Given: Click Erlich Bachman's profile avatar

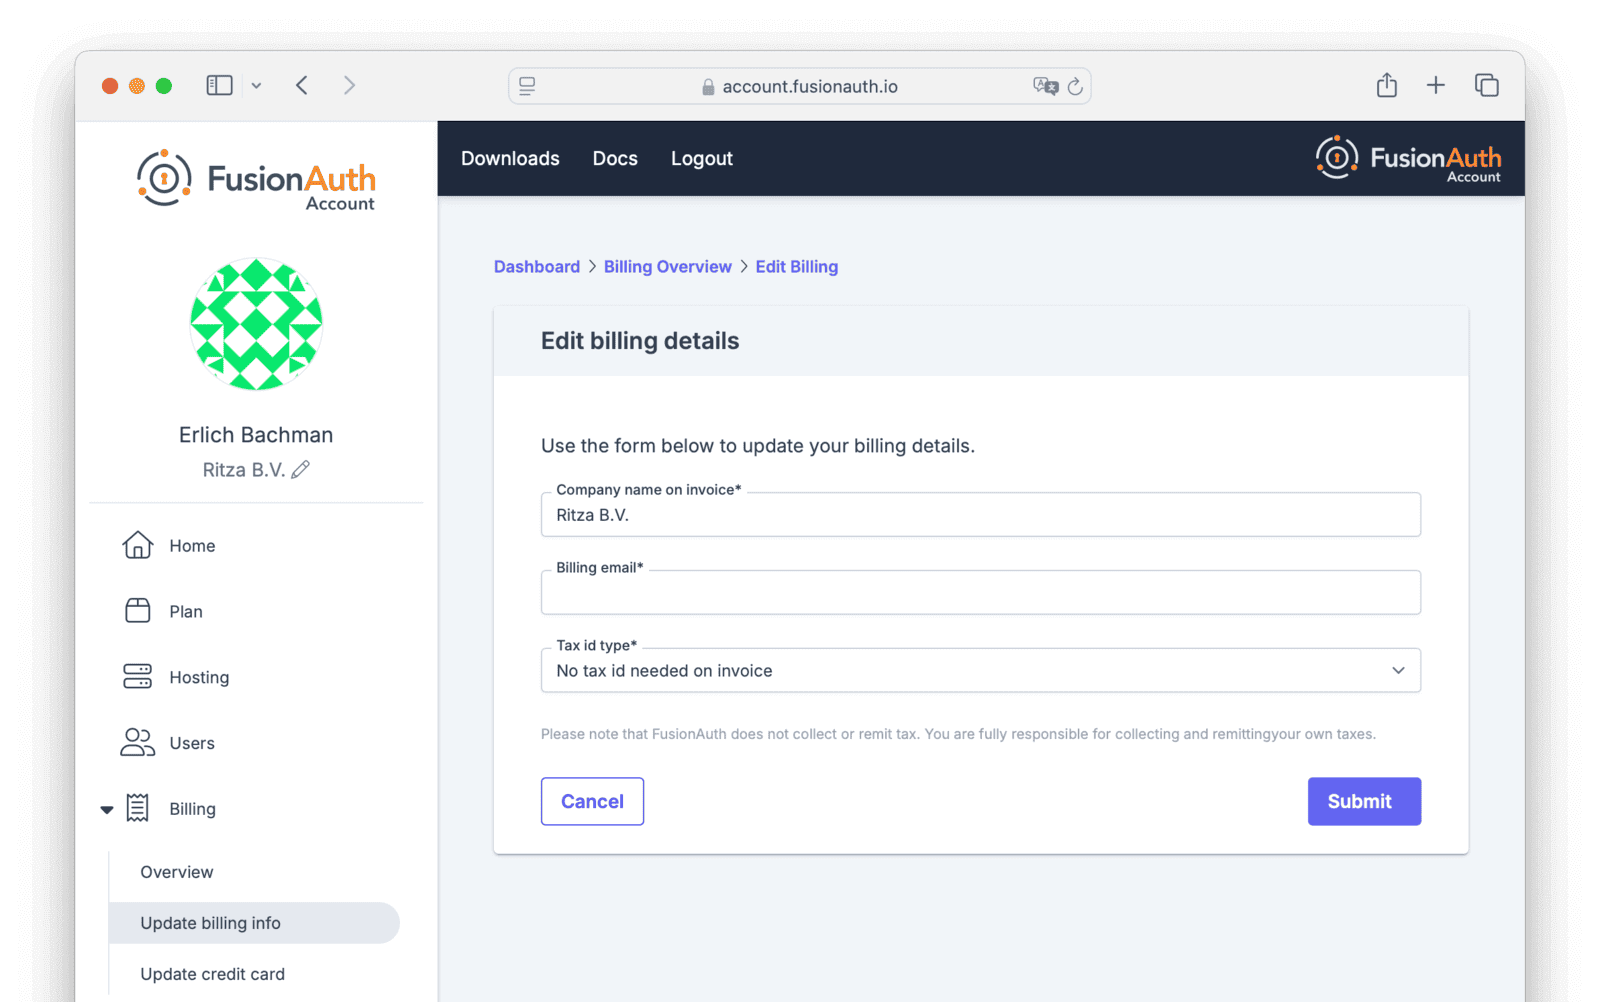Looking at the screenshot, I should click(256, 324).
